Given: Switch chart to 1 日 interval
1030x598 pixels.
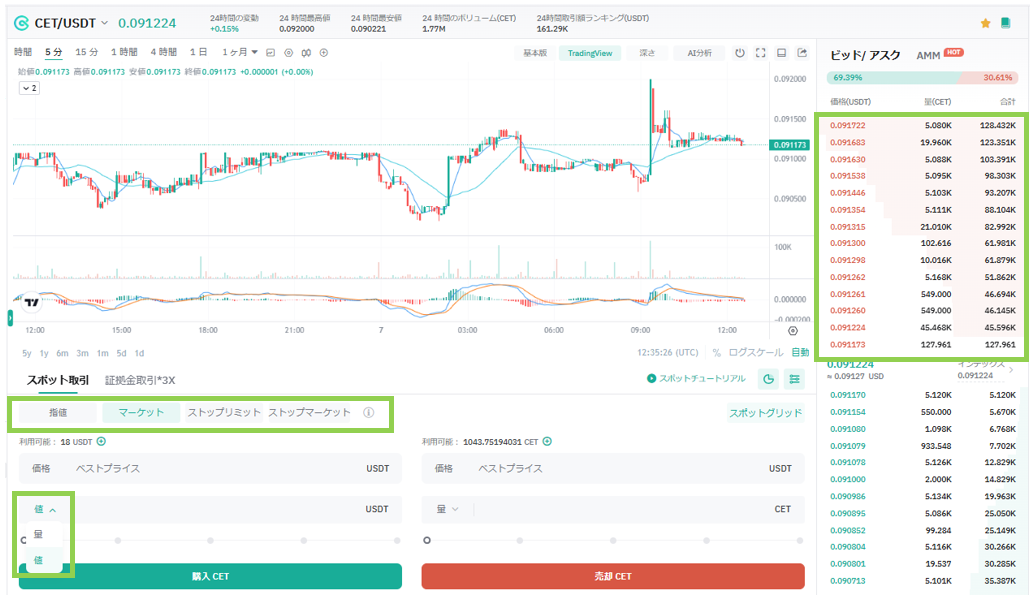Looking at the screenshot, I should point(198,52).
